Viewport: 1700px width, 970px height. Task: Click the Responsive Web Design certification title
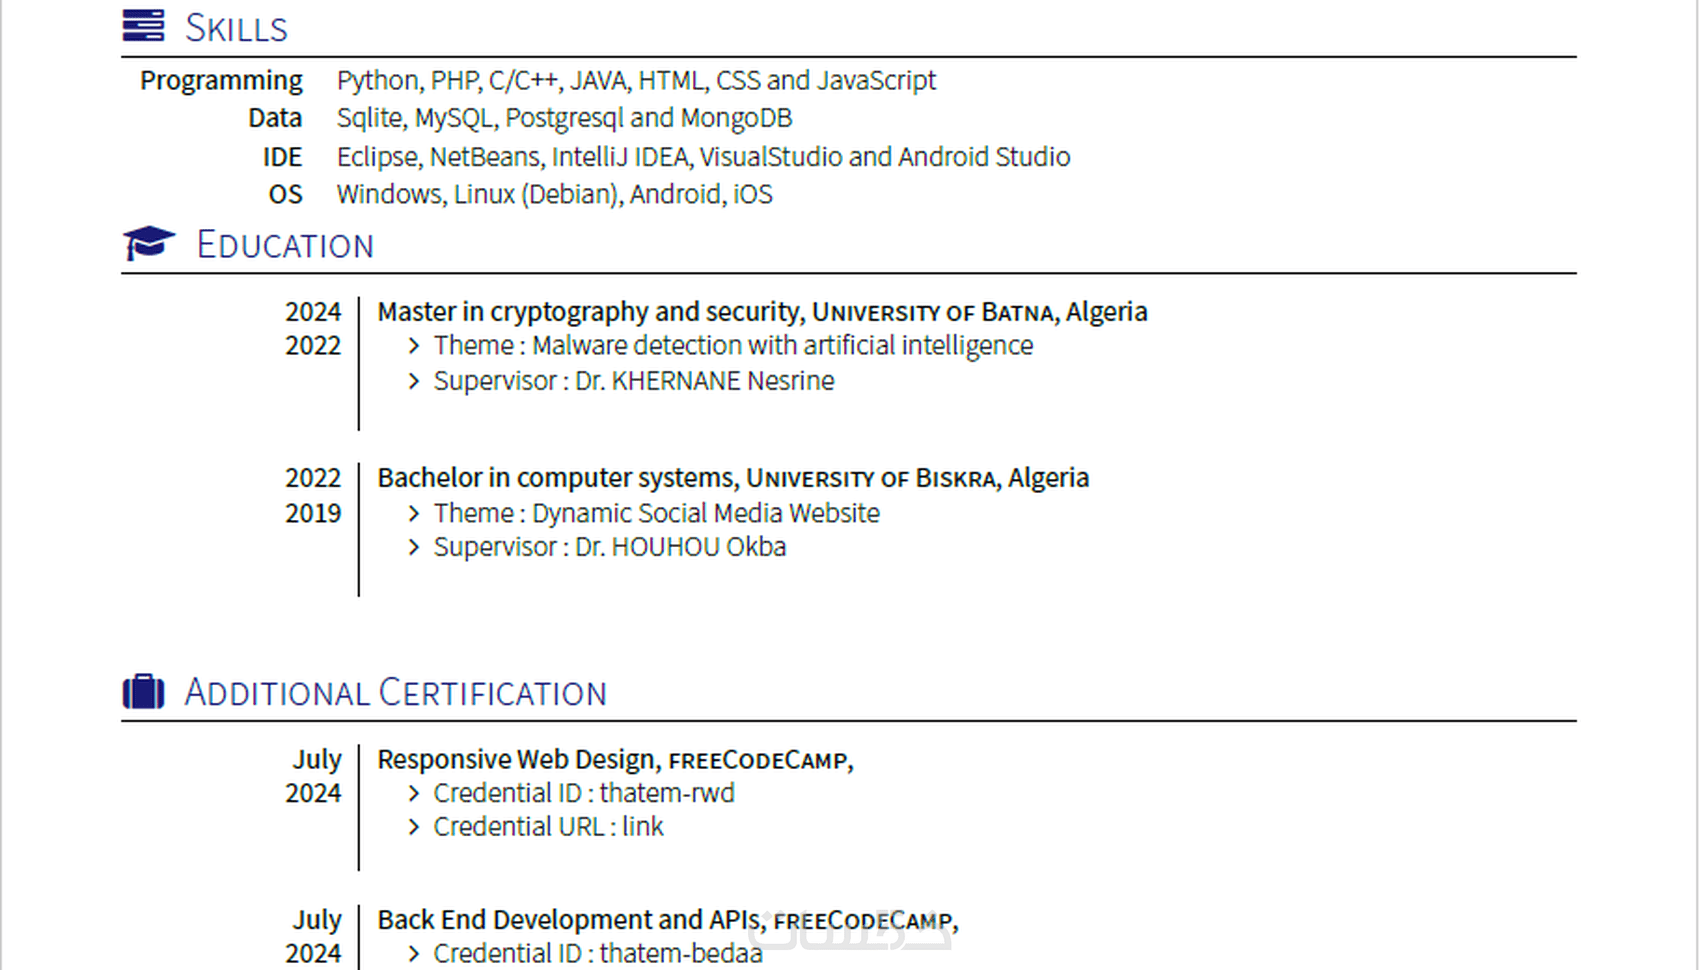[x=517, y=760]
